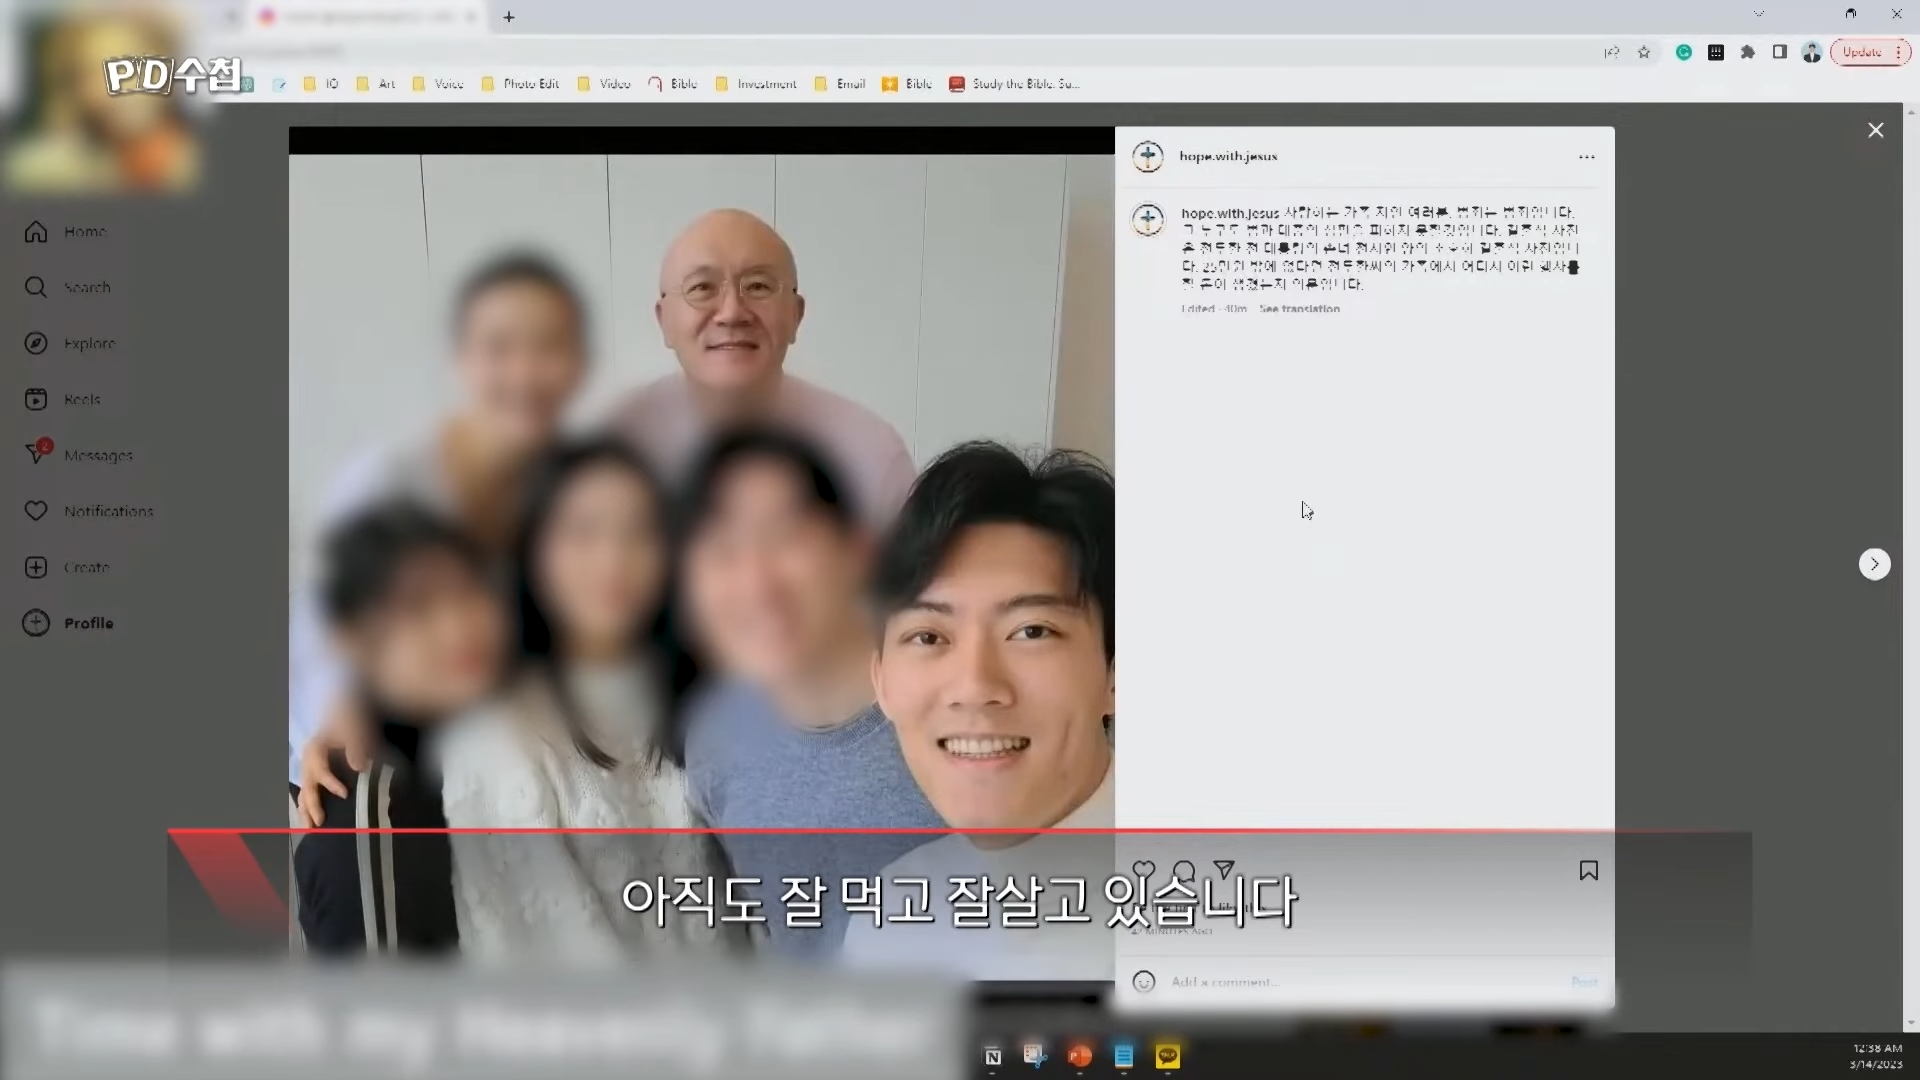
Task: Open the tab search chevron in title bar
Action: 1759,14
